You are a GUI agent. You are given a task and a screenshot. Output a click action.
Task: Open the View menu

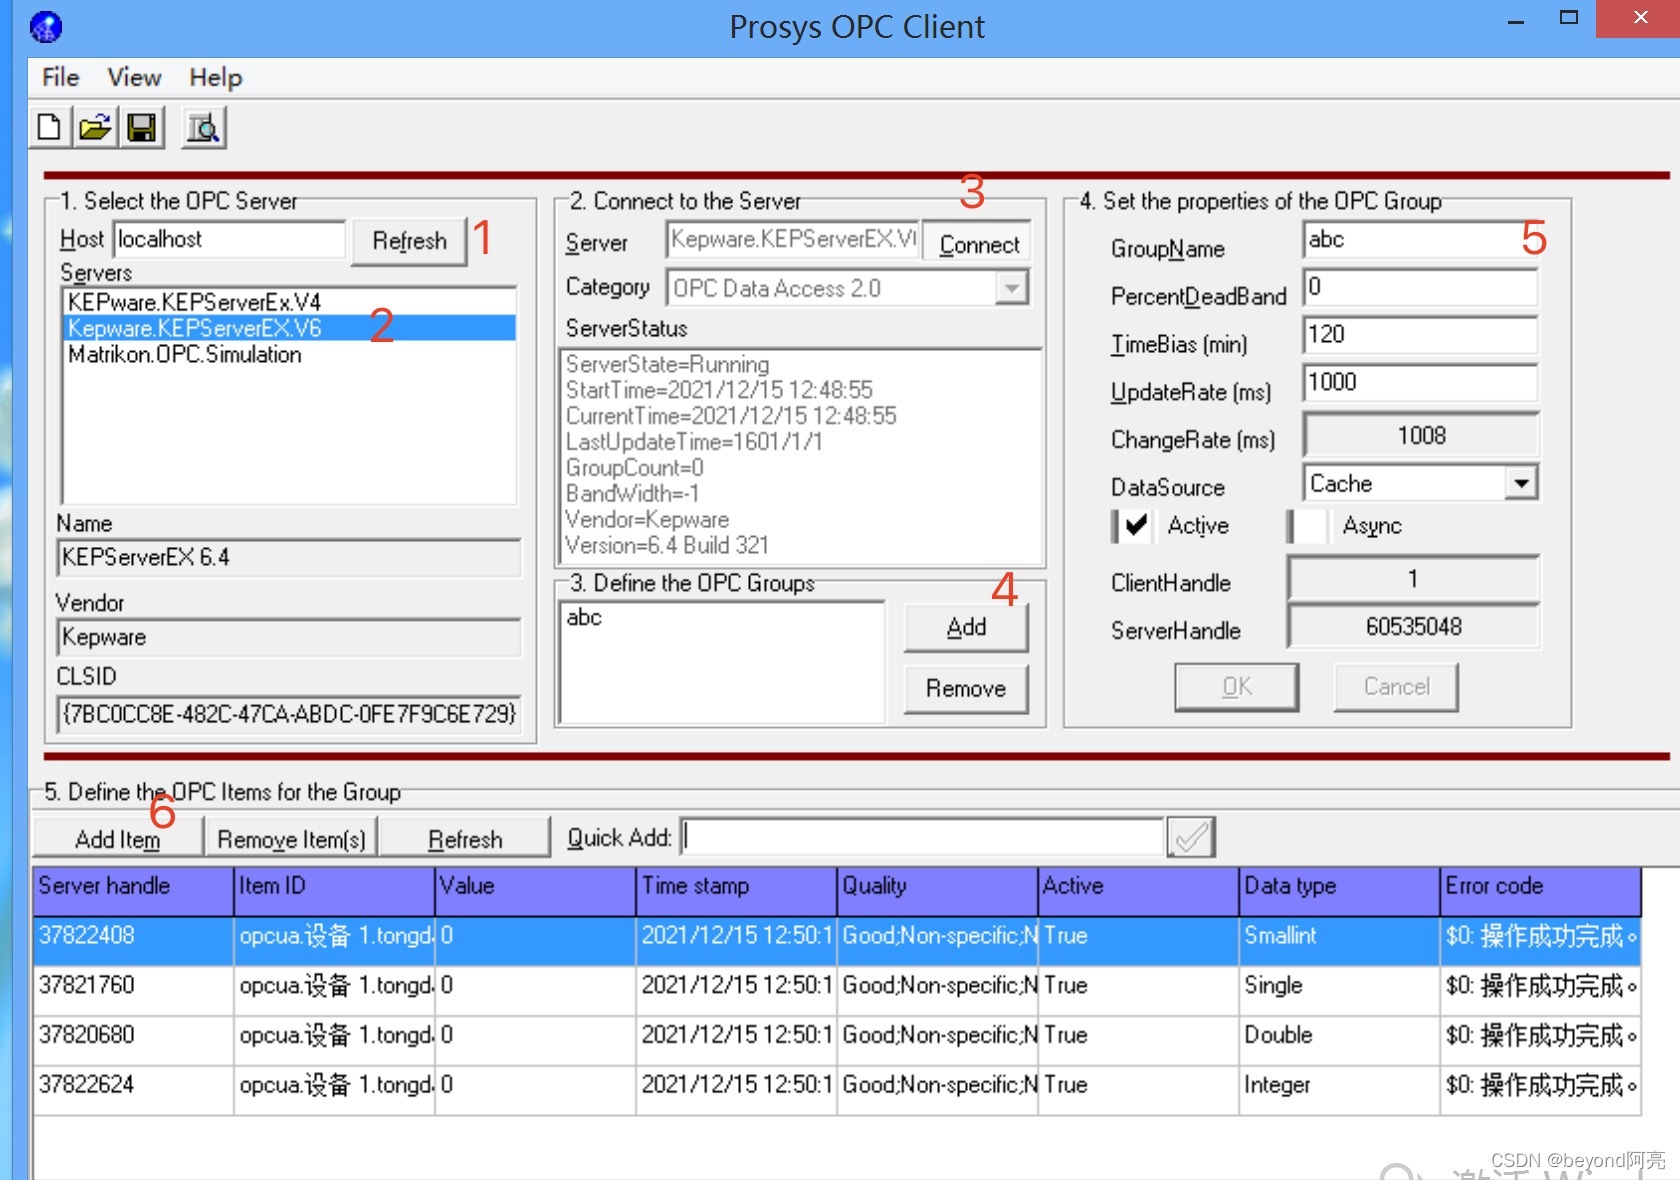134,77
